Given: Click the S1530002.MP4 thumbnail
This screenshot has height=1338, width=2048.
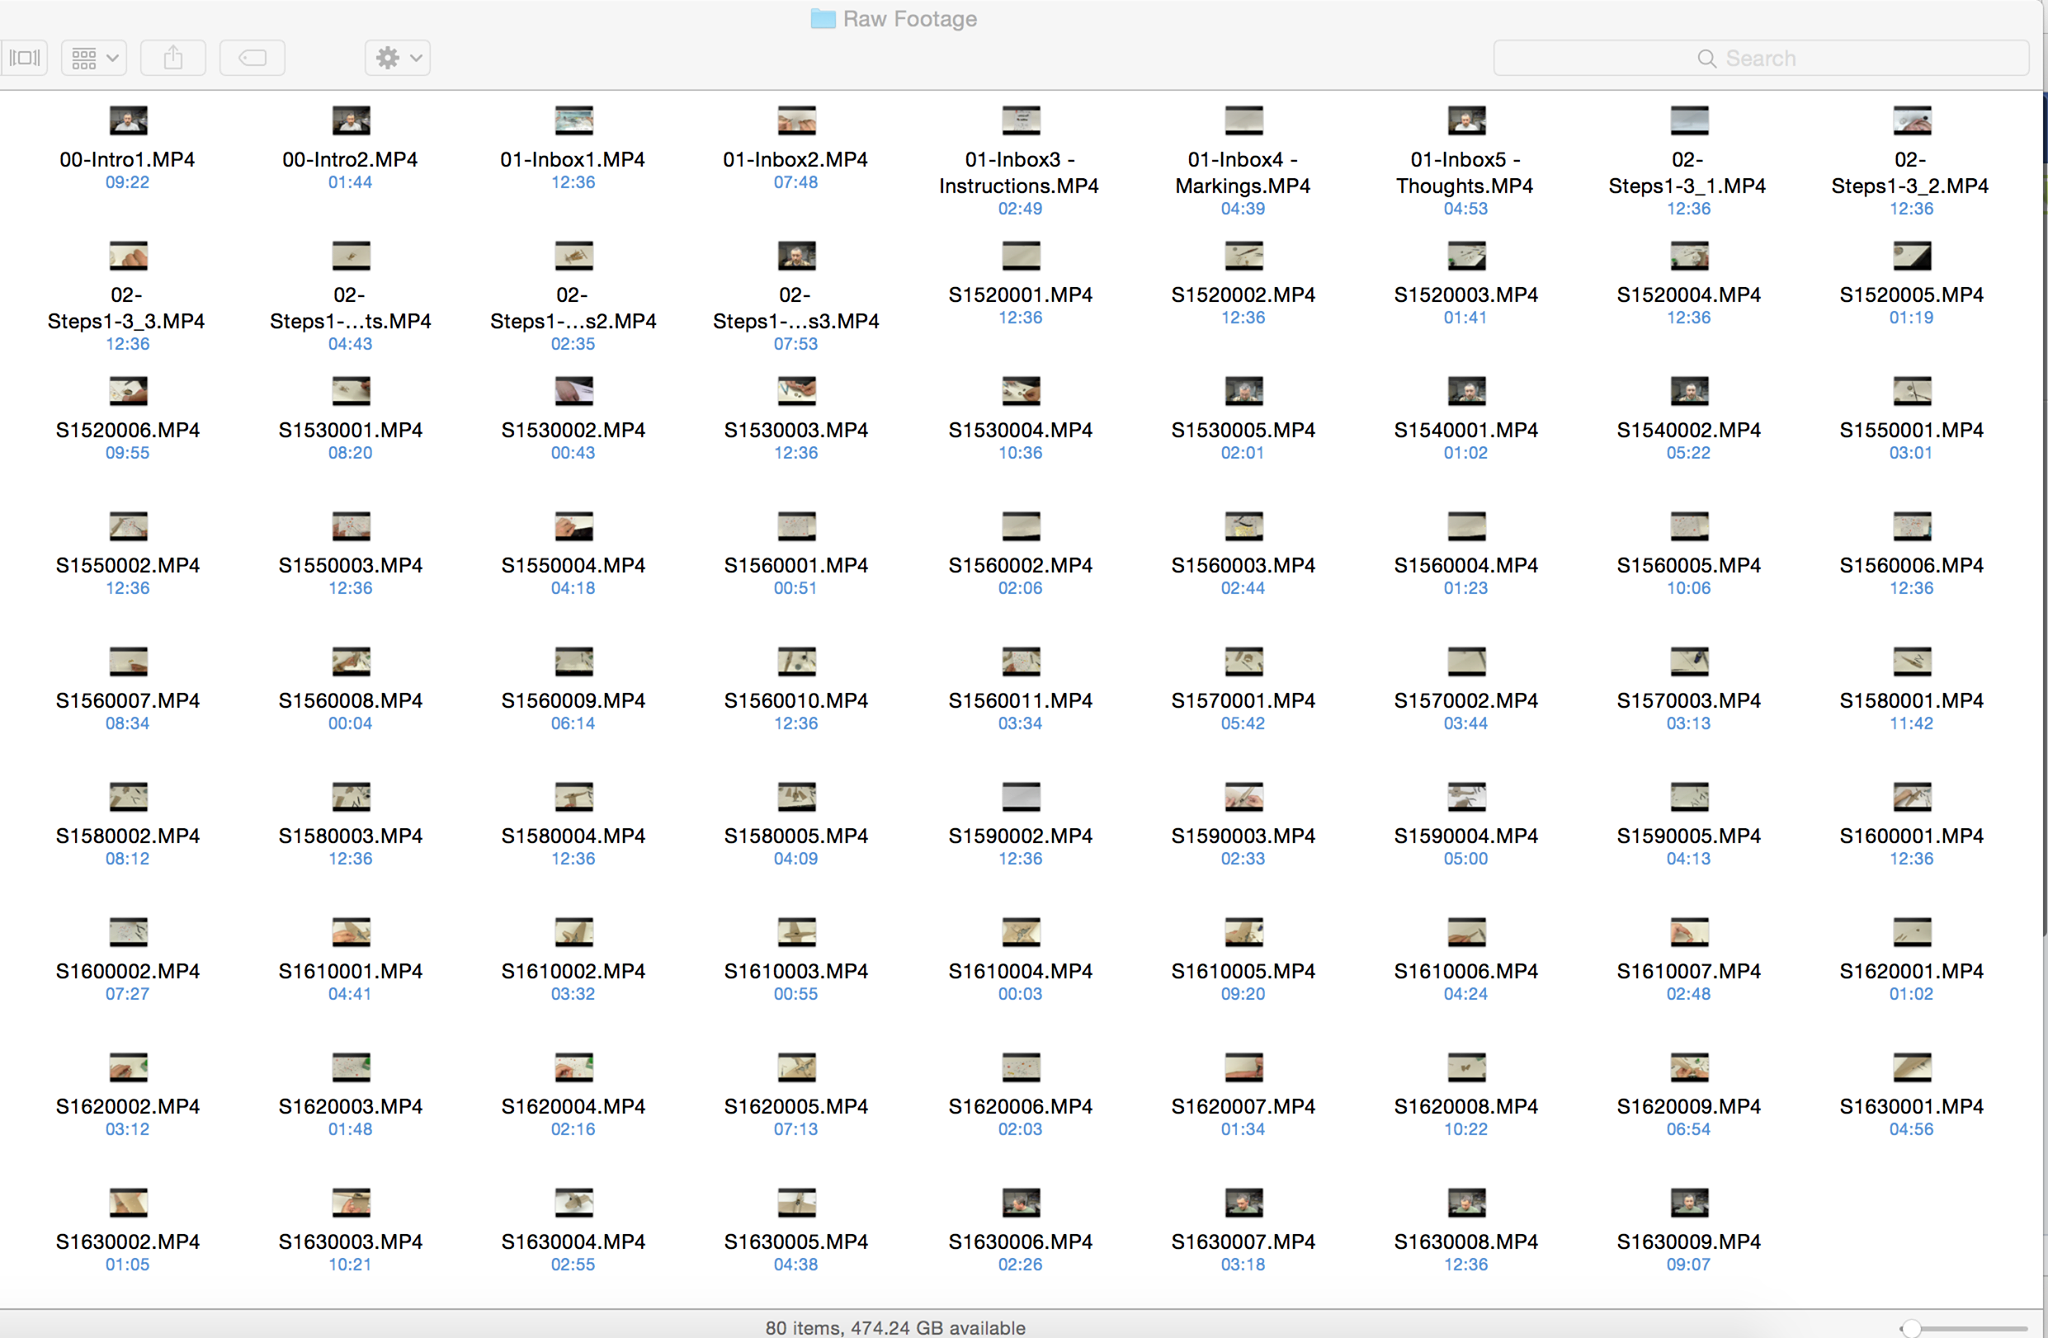Looking at the screenshot, I should click(x=573, y=391).
